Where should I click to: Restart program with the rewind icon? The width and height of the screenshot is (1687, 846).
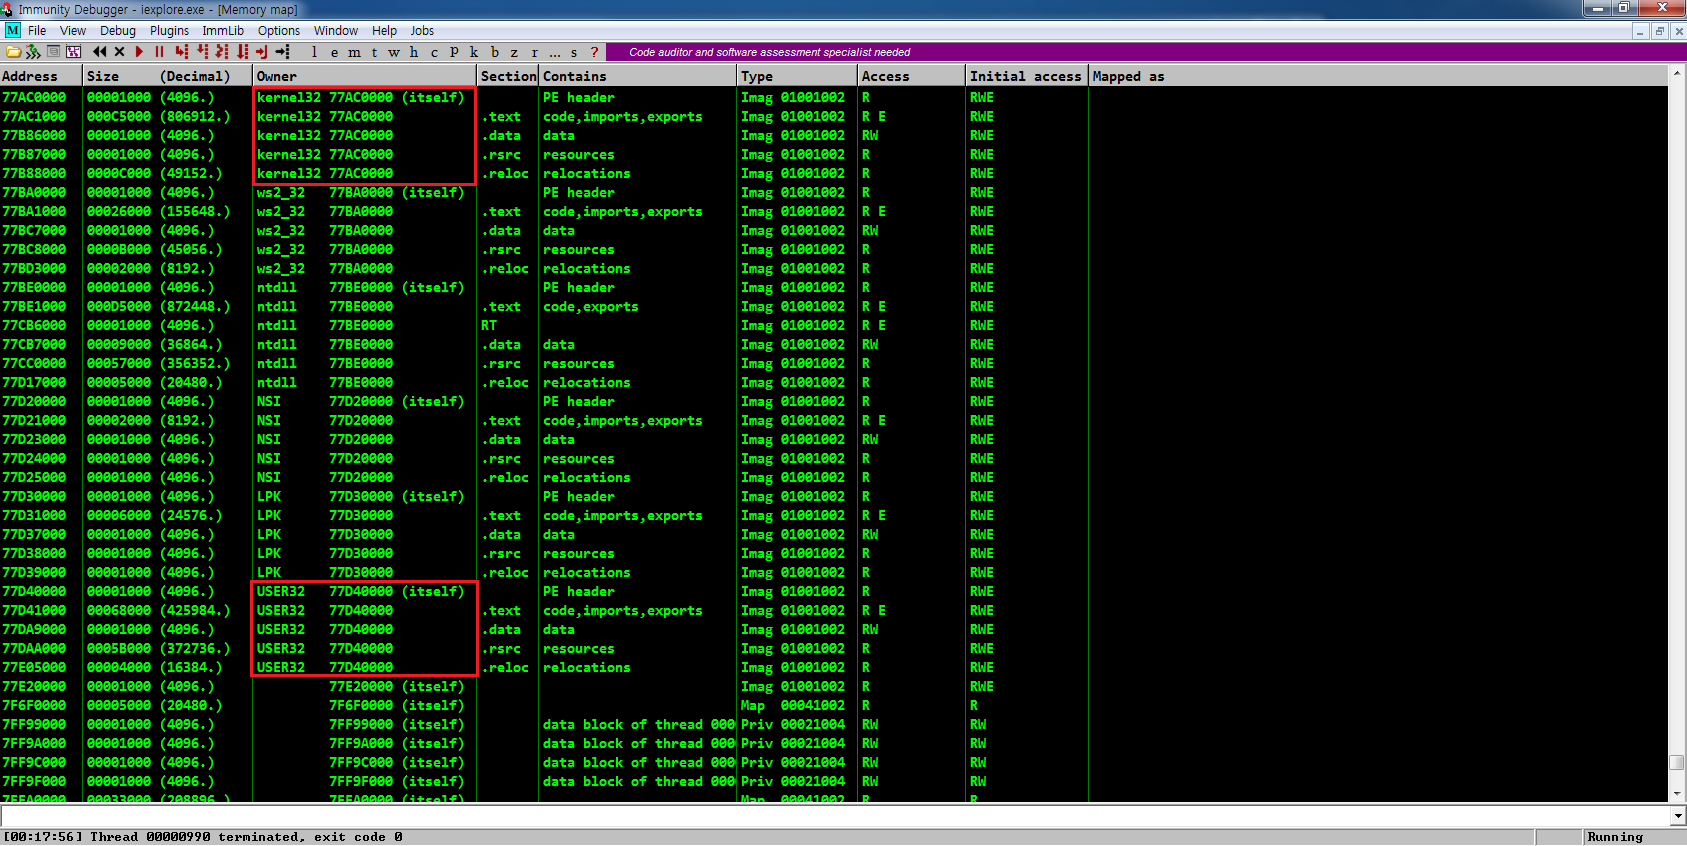(99, 52)
